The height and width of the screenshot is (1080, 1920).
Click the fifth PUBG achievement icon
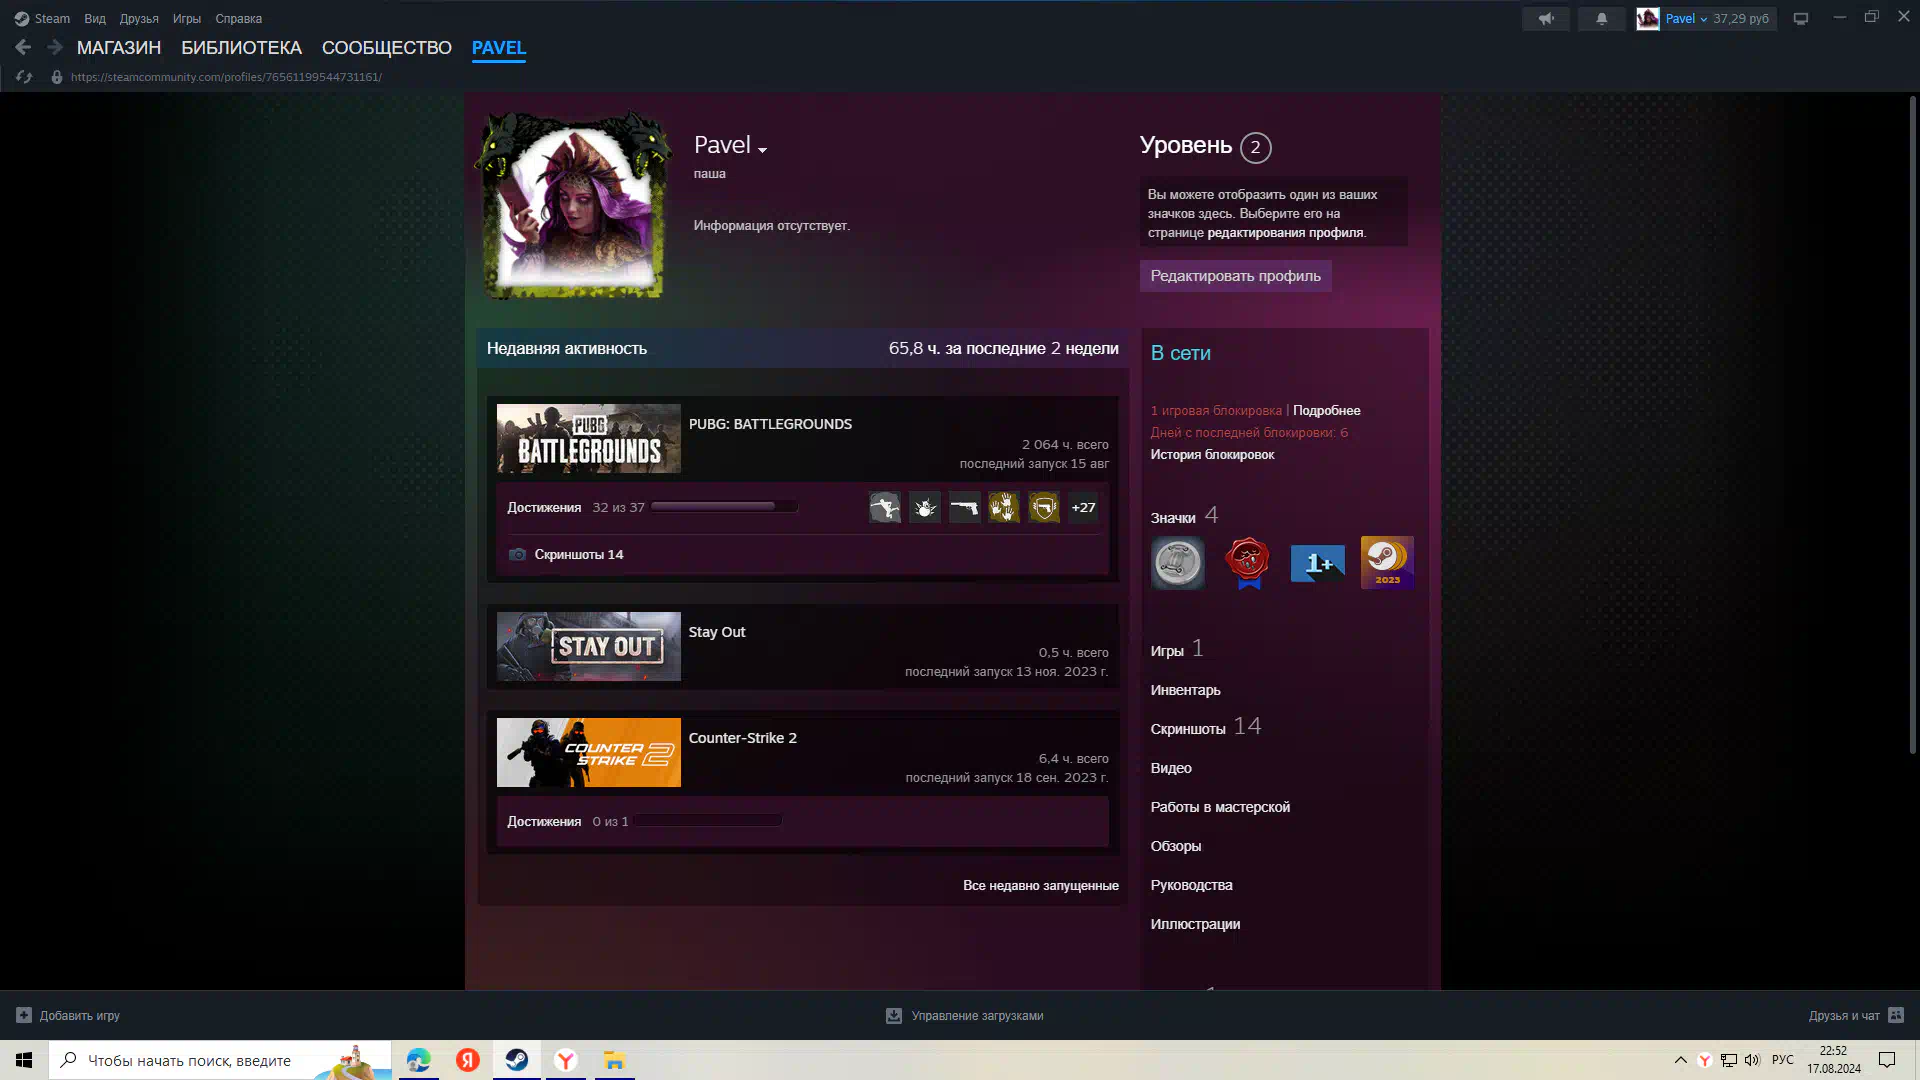1044,507
